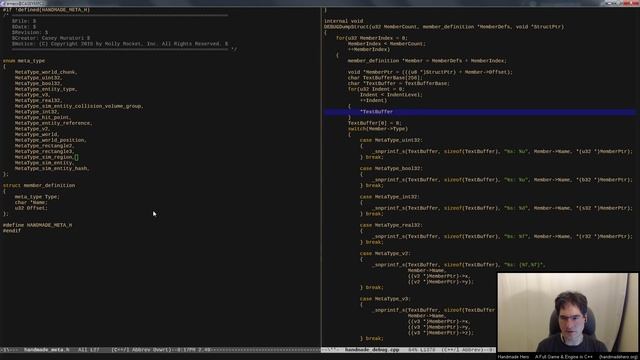Screen dimensions: 640x360
Task: Click 'MetaType_rectangle2,' enum entry
Action: coord(44,146)
